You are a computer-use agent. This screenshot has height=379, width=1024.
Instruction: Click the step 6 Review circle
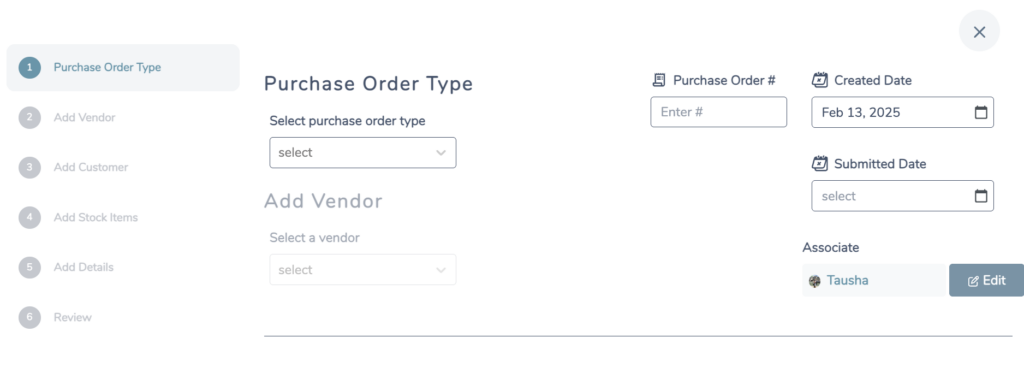29,317
